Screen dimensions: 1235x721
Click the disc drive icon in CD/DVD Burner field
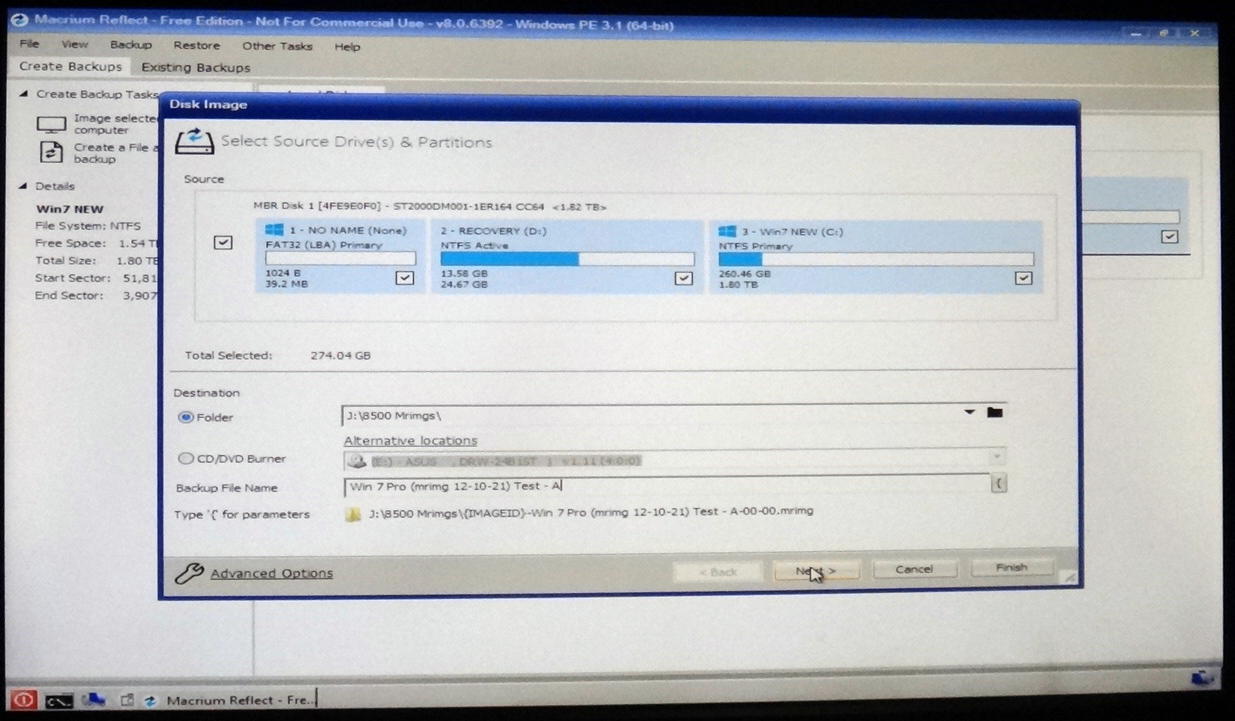(x=357, y=461)
